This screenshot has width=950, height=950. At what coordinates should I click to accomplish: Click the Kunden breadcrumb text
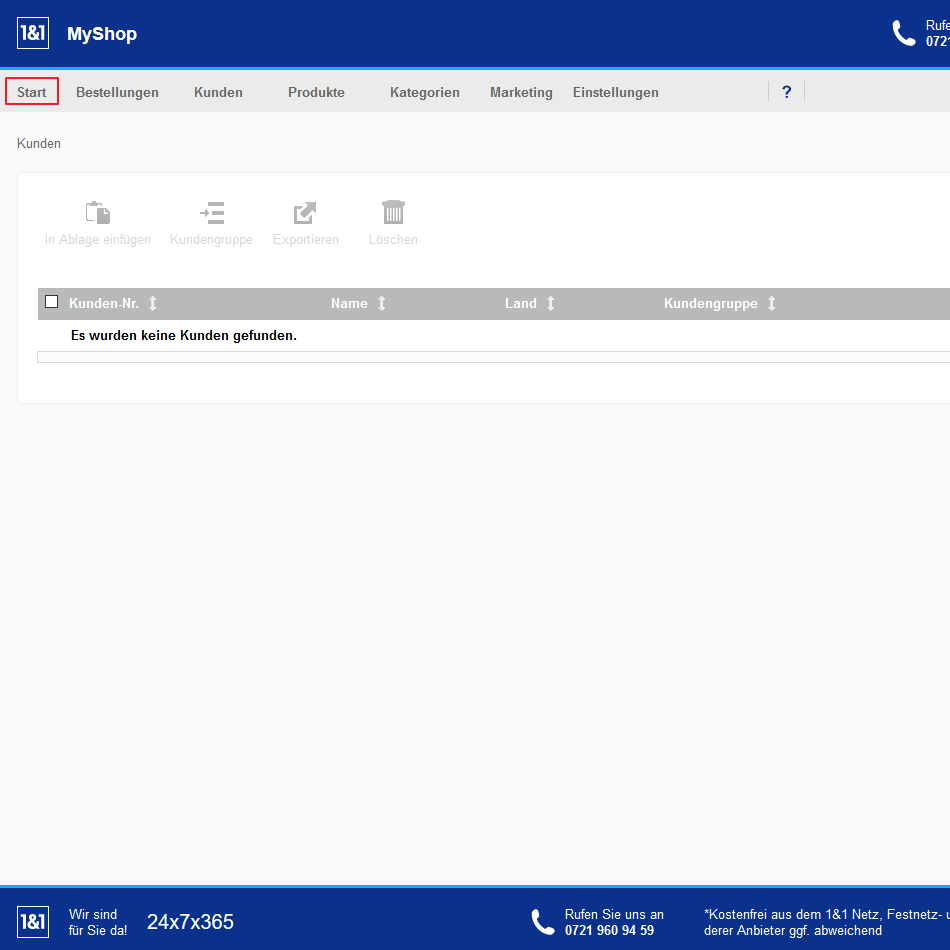39,144
